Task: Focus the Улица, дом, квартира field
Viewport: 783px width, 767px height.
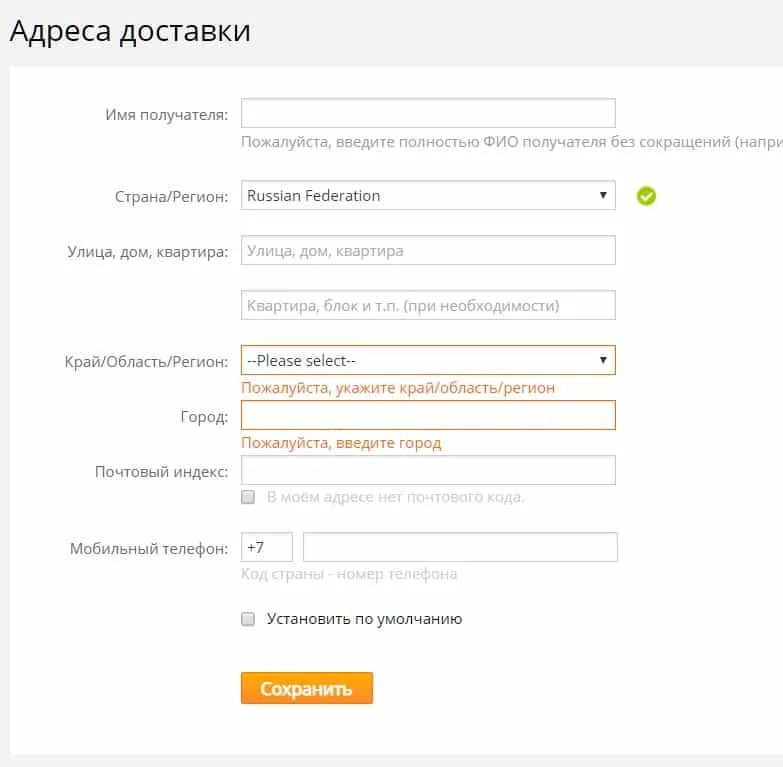Action: pos(428,250)
